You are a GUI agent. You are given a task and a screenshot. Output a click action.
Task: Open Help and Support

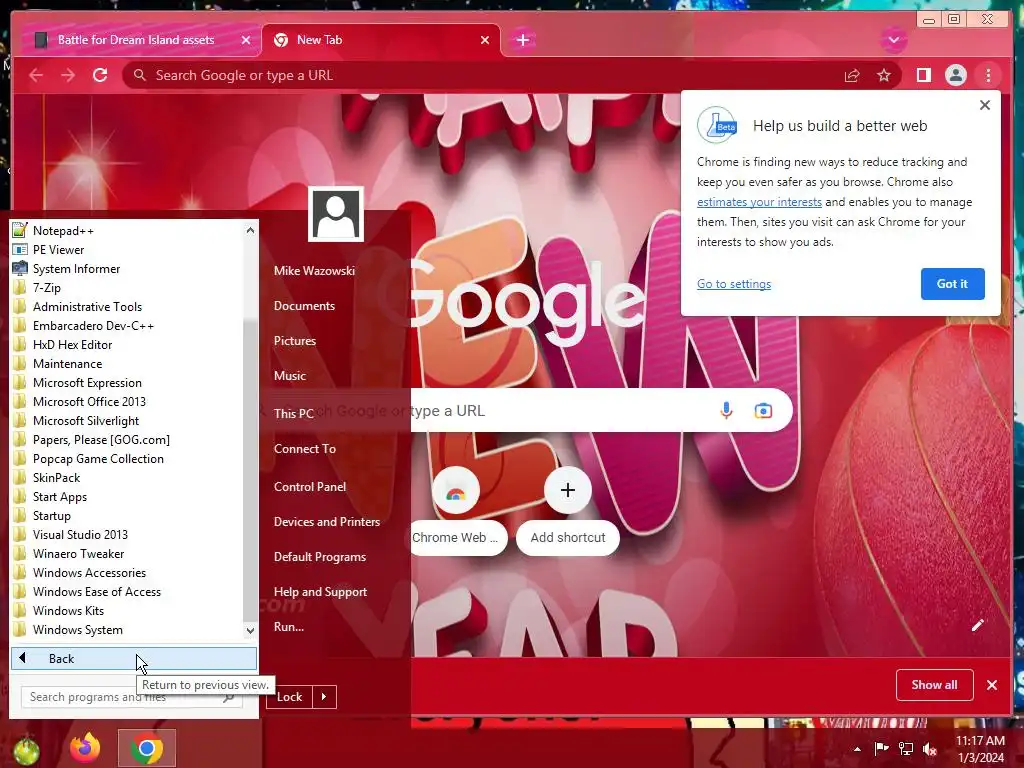[320, 592]
